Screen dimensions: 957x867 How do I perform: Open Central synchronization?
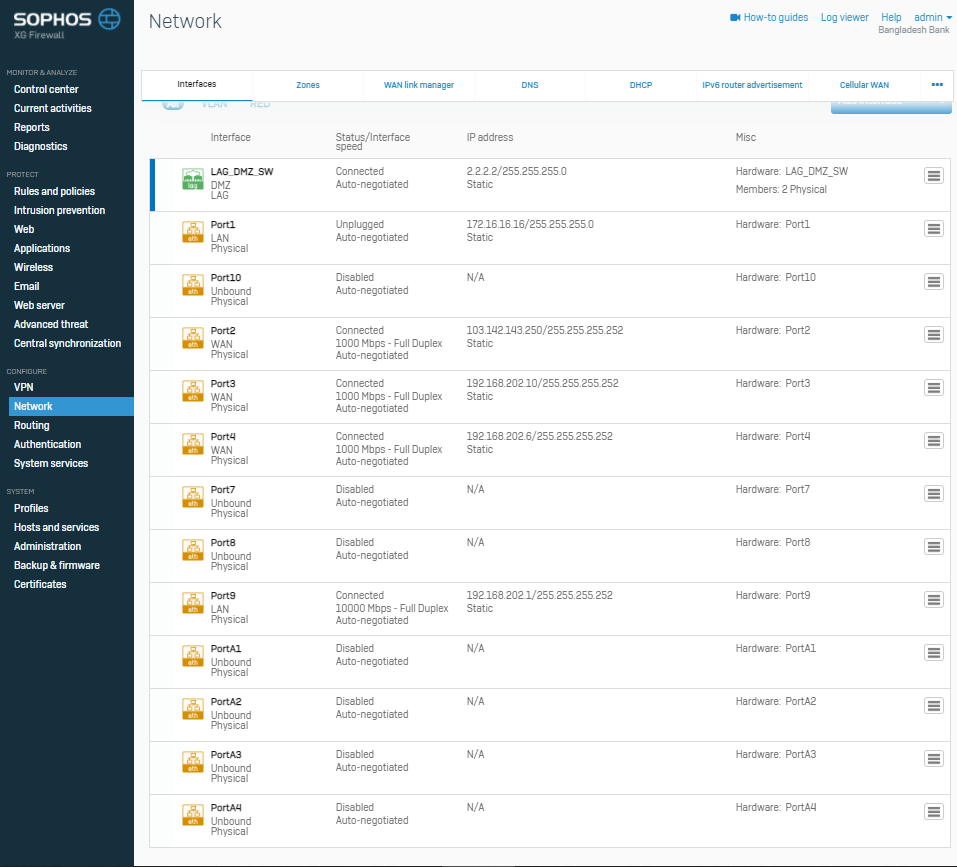[x=68, y=343]
